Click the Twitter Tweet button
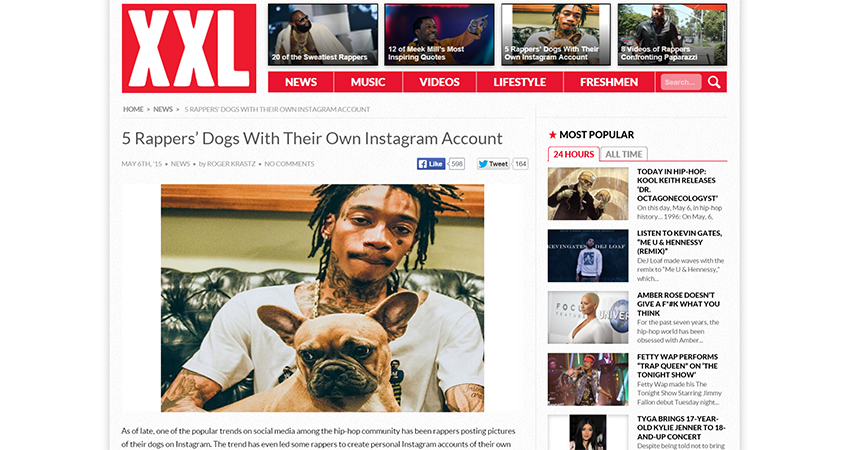Viewport: 850px width, 450px height. 493,164
